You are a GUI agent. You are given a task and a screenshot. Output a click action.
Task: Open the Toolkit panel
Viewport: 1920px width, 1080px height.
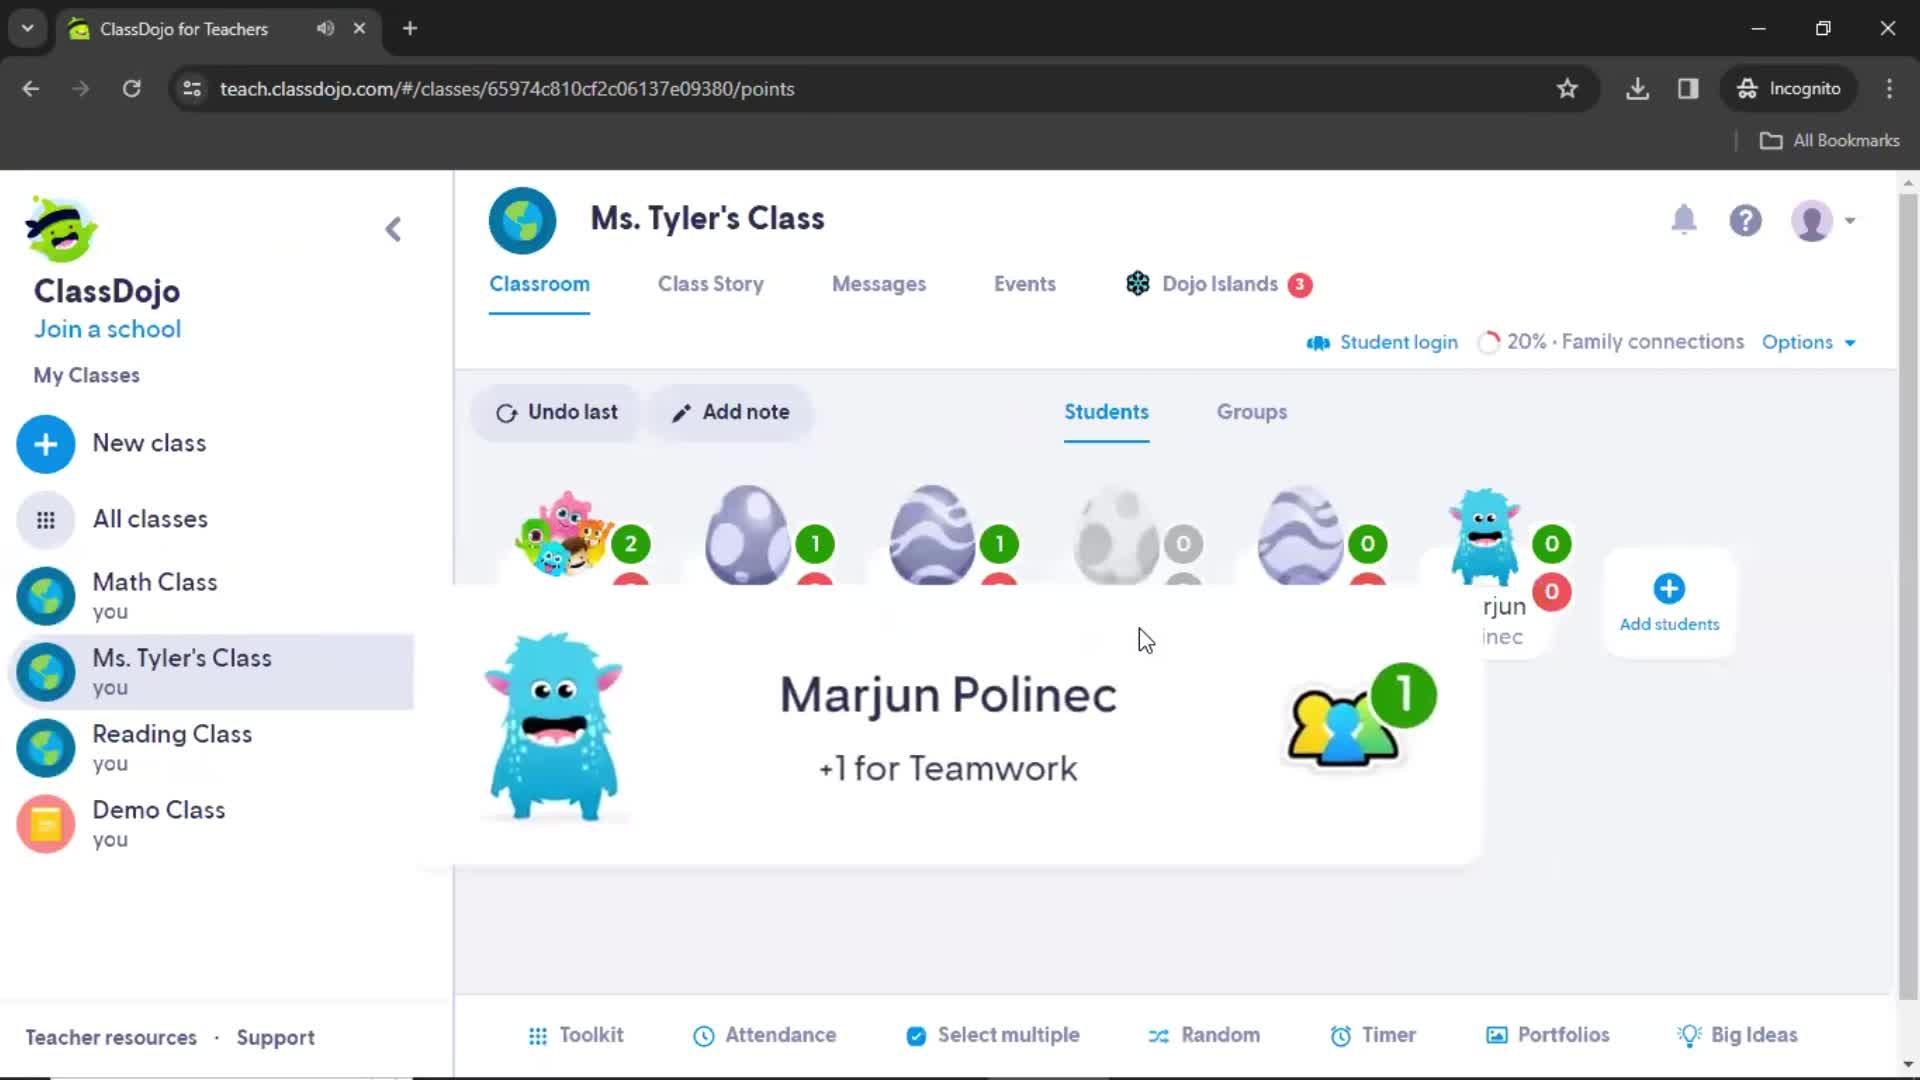click(x=576, y=1035)
